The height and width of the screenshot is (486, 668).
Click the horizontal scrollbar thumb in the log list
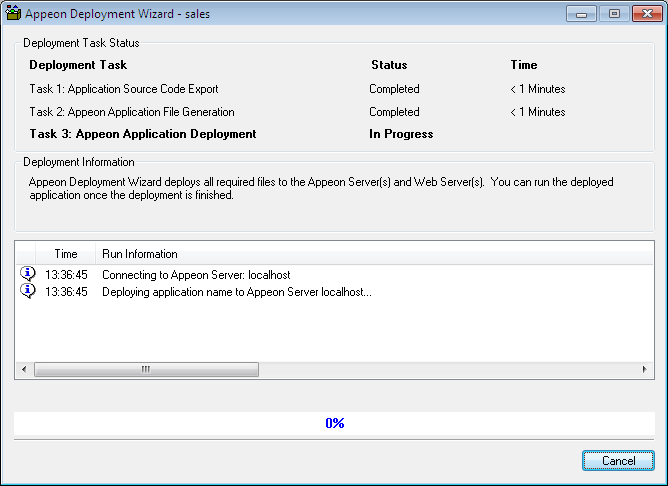pyautogui.click(x=146, y=369)
